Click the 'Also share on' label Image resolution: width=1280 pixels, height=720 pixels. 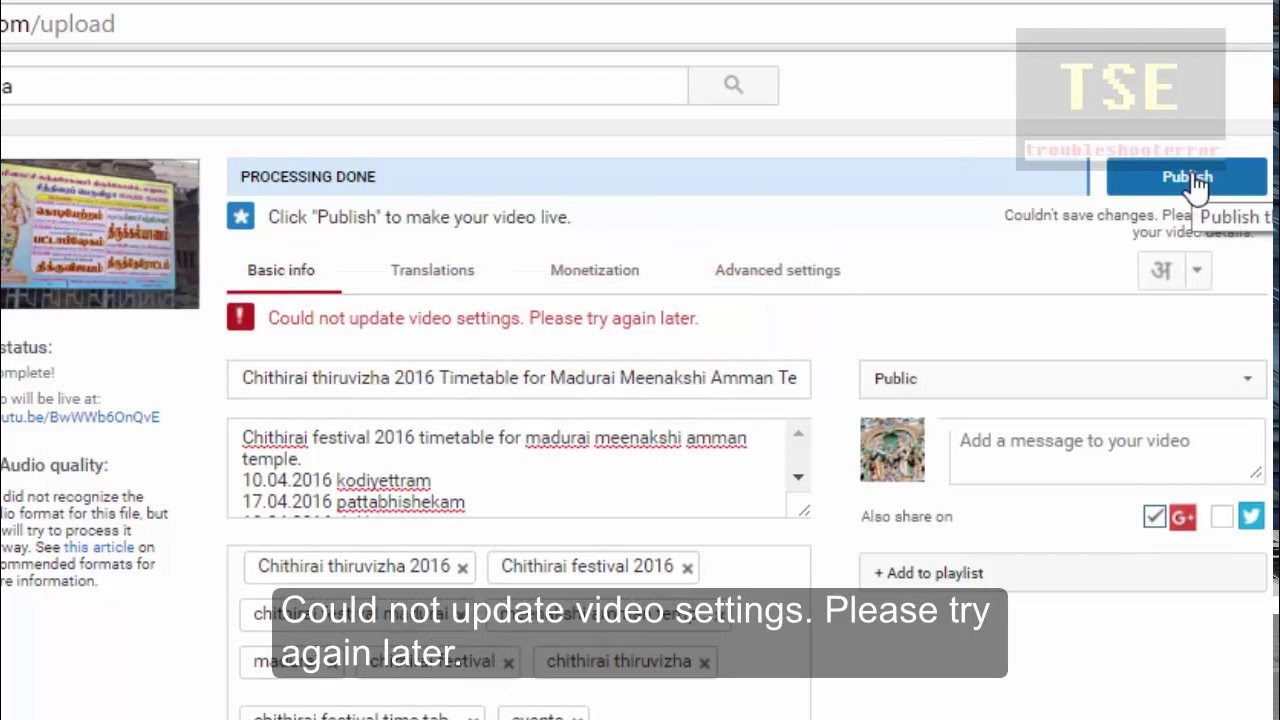point(907,517)
